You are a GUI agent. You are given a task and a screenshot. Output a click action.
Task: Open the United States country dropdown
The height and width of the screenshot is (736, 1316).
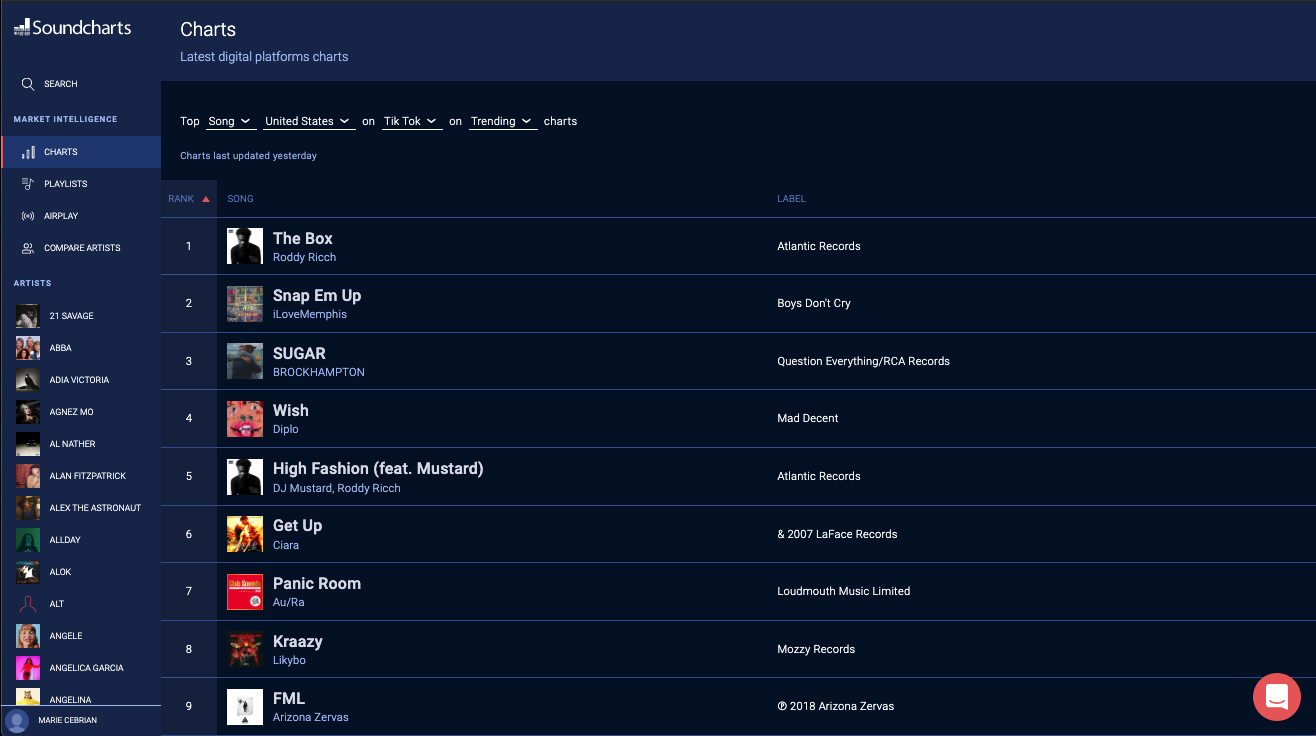(309, 121)
